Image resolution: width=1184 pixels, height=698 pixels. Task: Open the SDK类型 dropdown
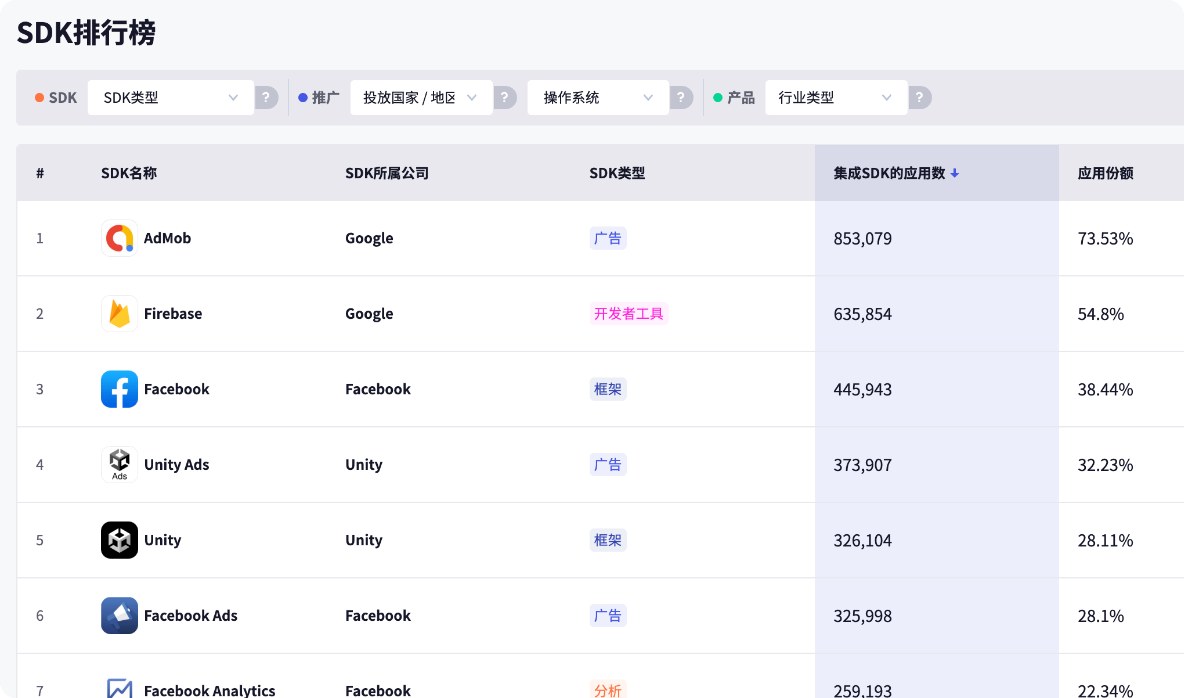click(x=171, y=97)
